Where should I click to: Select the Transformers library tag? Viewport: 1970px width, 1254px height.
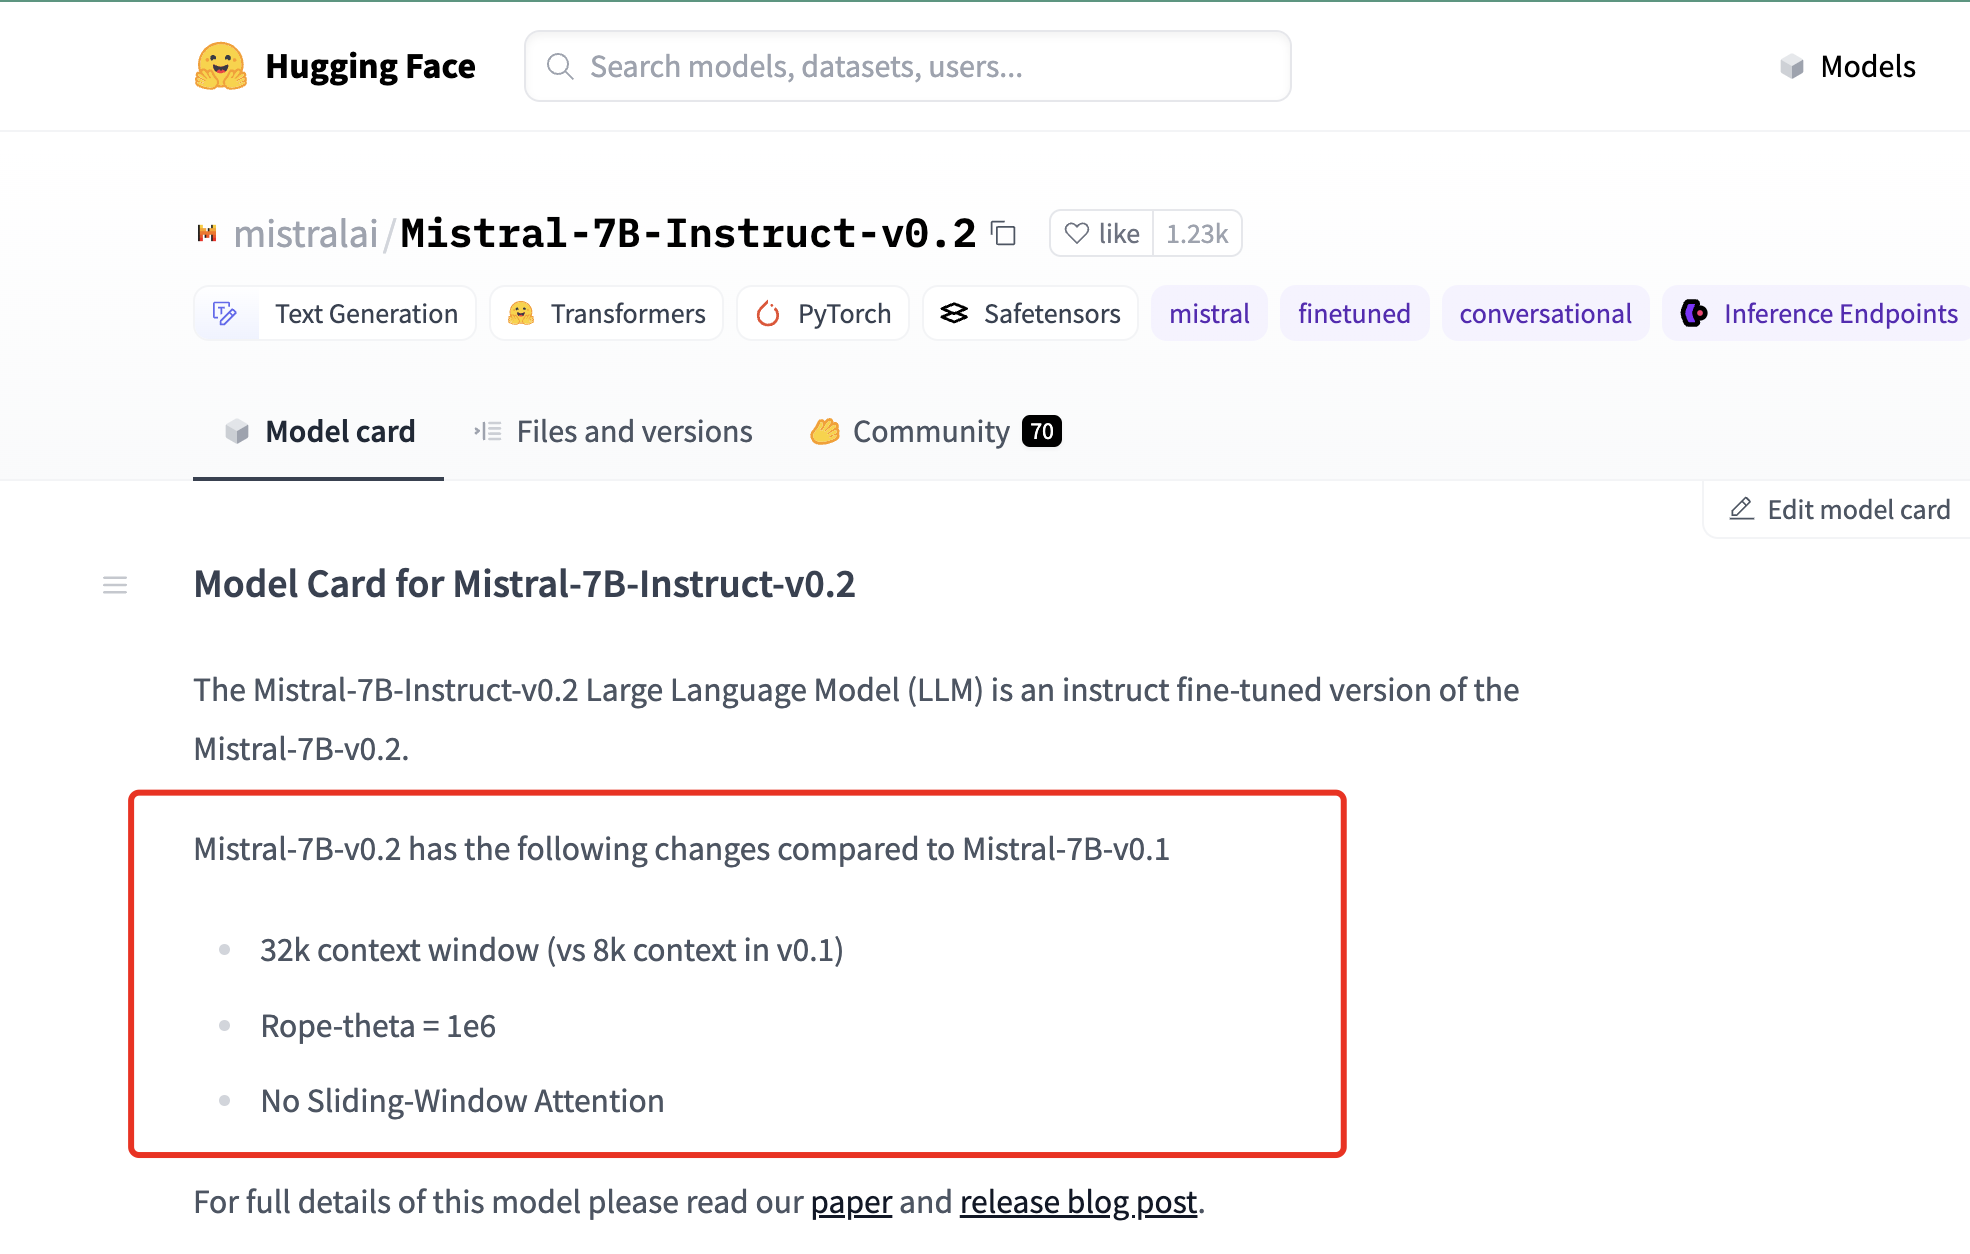[x=606, y=314]
